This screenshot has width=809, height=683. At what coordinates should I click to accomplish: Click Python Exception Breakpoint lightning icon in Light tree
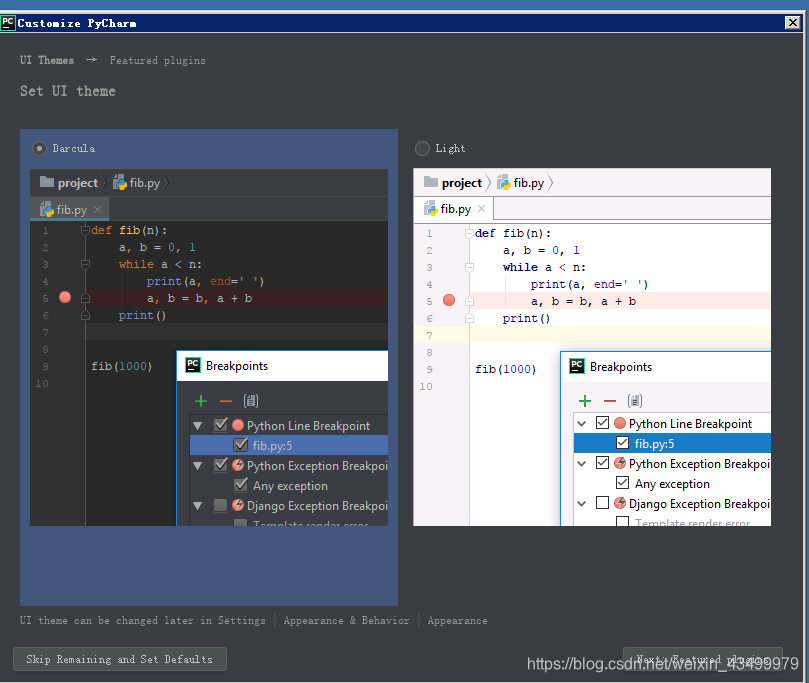click(620, 463)
